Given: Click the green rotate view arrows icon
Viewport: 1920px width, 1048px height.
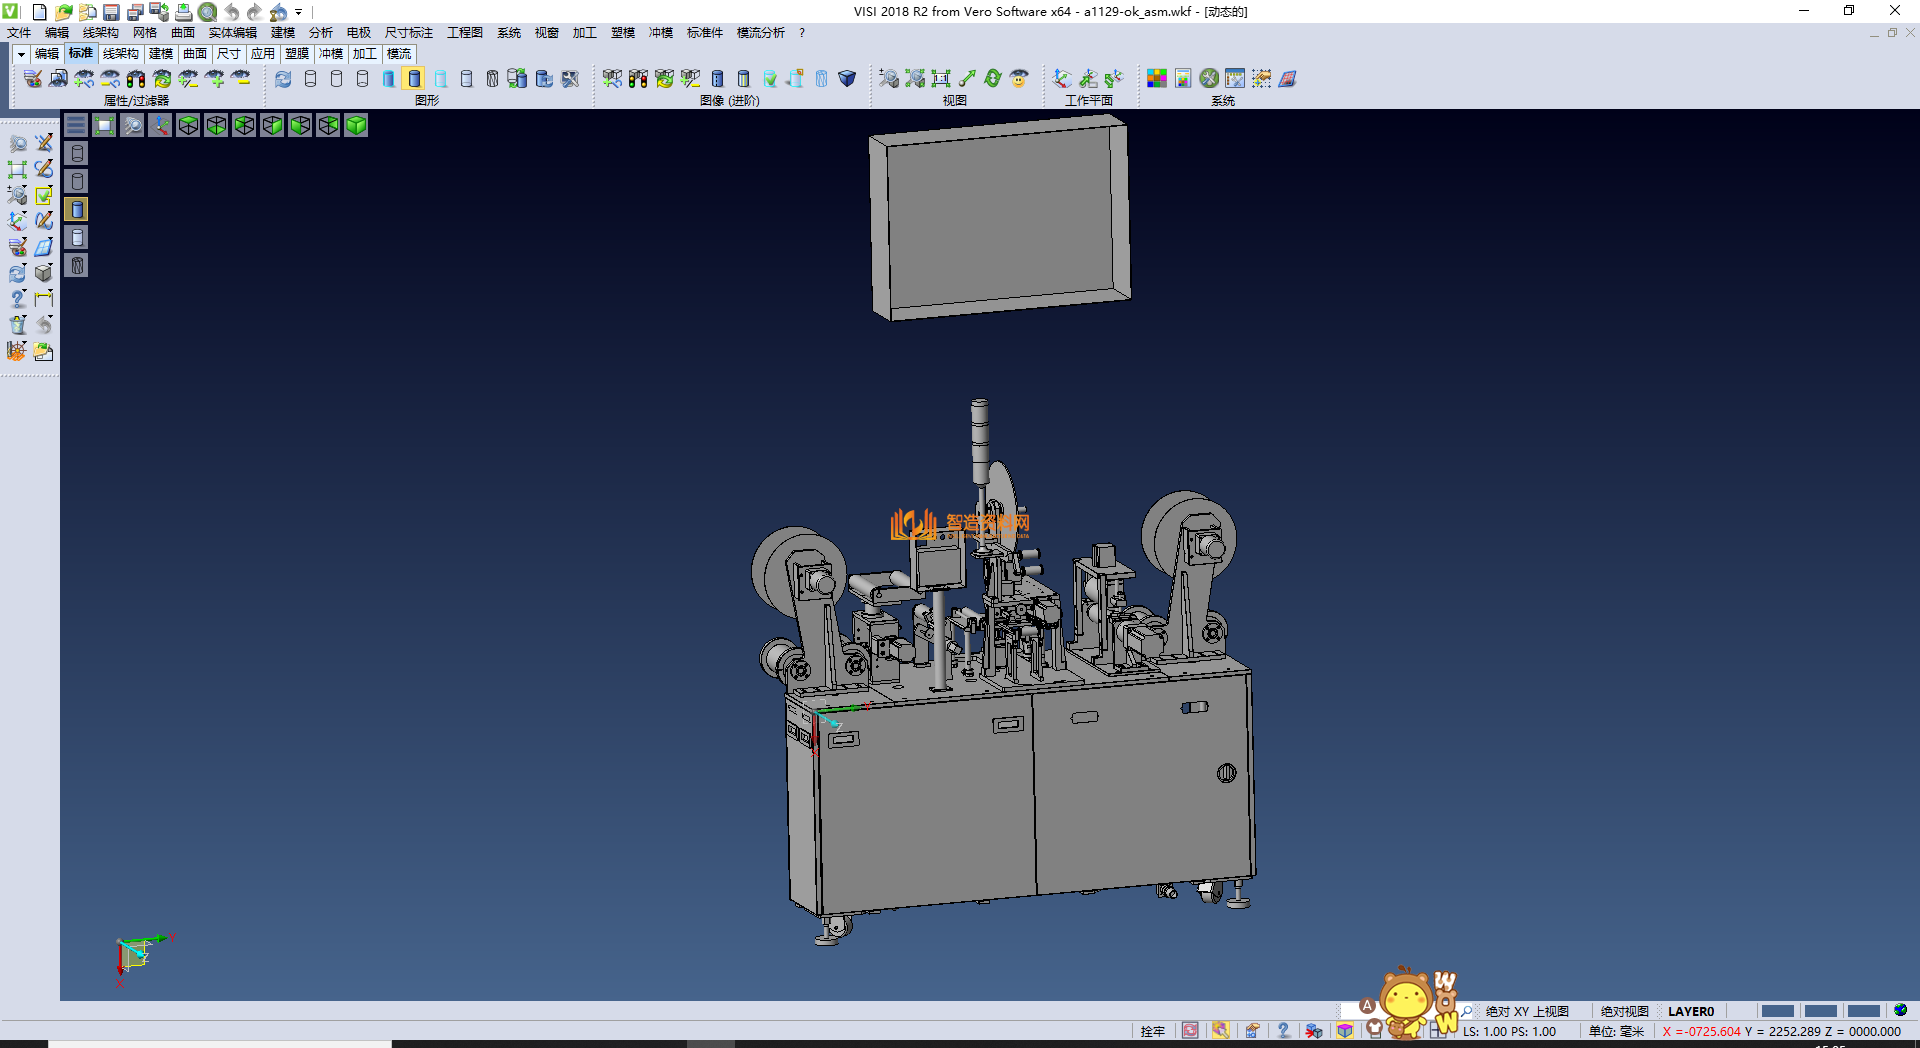Looking at the screenshot, I should pyautogui.click(x=992, y=78).
